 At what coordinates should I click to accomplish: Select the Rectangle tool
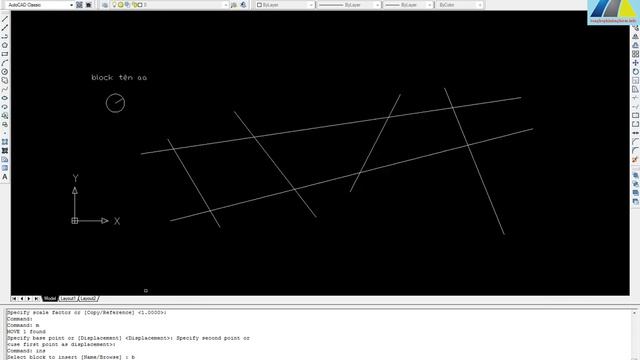click(x=4, y=54)
